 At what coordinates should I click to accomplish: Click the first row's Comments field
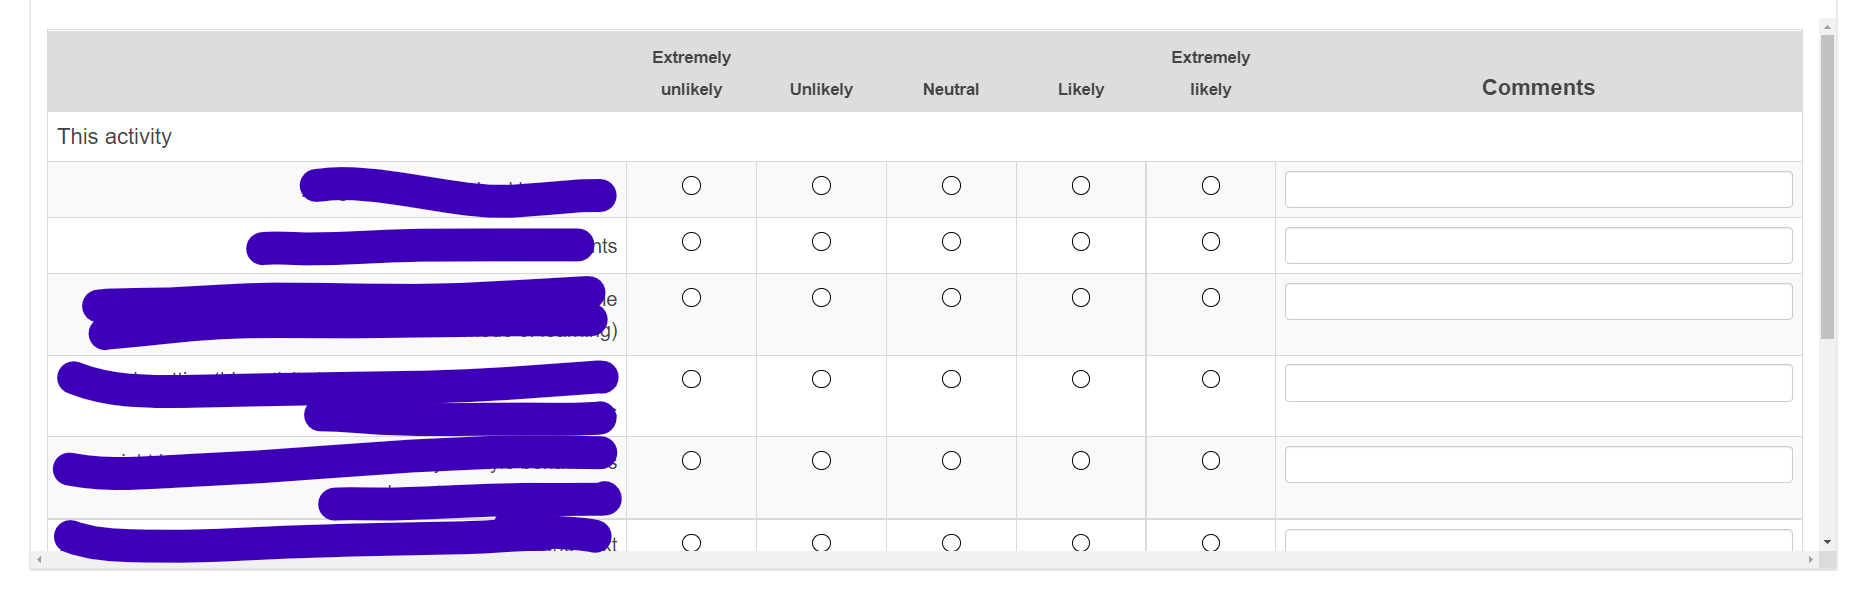pyautogui.click(x=1538, y=190)
